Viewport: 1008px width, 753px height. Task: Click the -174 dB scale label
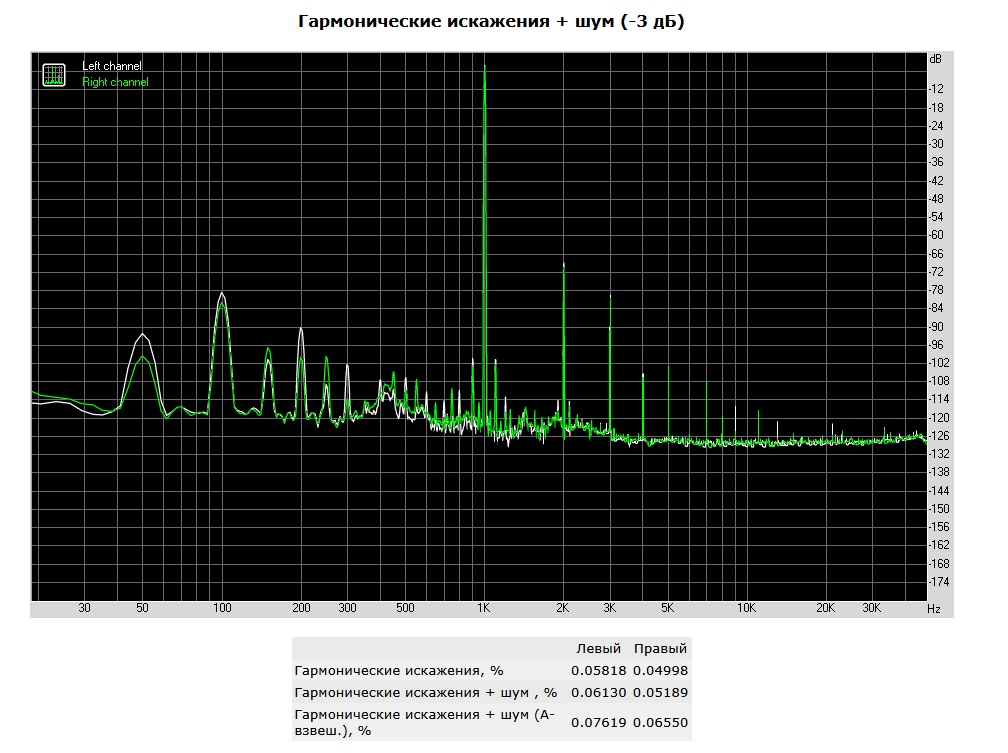pyautogui.click(x=939, y=581)
